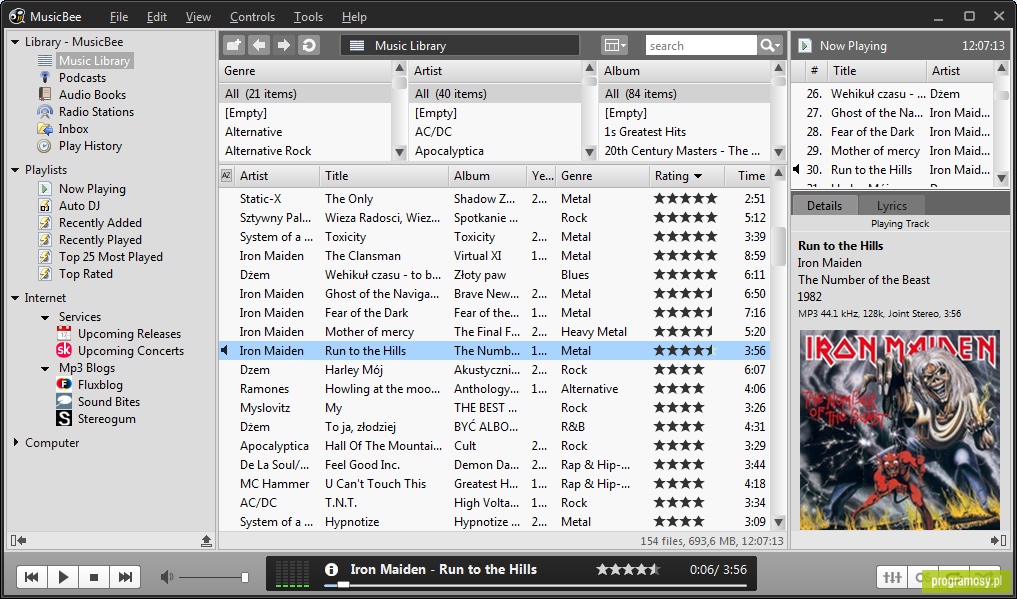Open the search options magnifier dropdown

click(x=770, y=45)
